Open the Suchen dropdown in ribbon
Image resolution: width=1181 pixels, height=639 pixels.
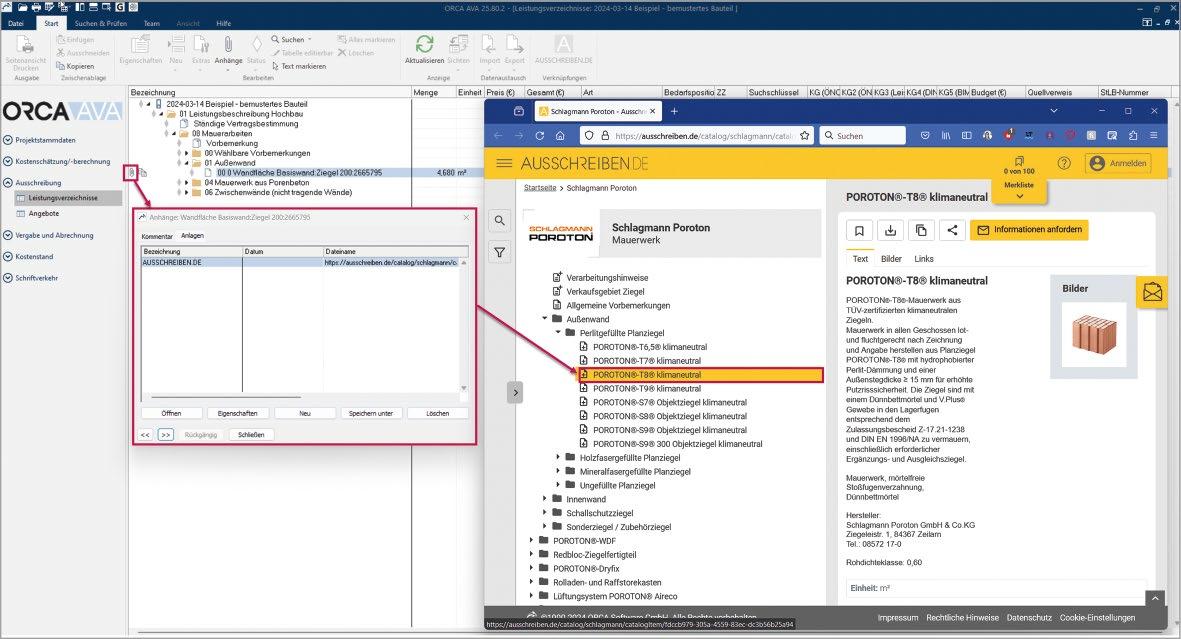(291, 39)
